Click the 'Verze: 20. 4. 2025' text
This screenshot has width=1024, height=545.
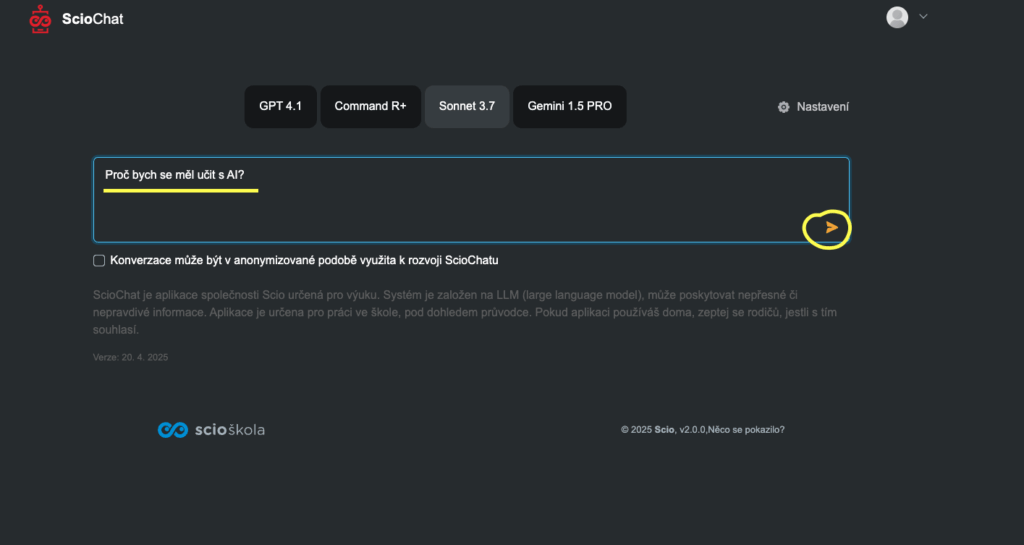131,357
